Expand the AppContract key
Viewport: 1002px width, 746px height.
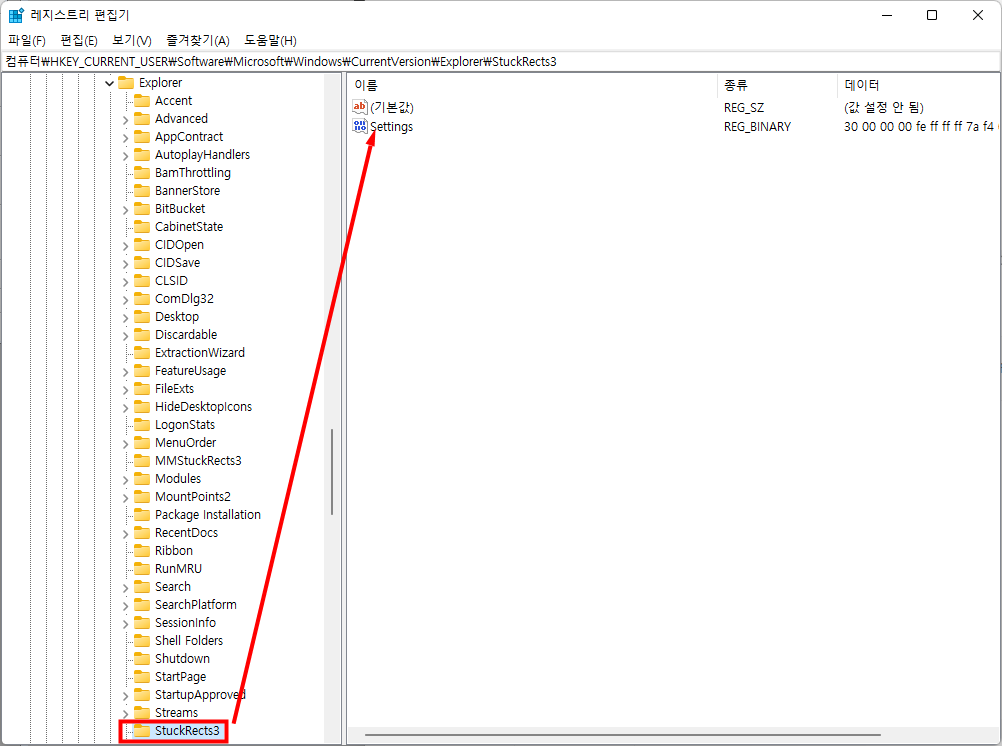click(125, 137)
